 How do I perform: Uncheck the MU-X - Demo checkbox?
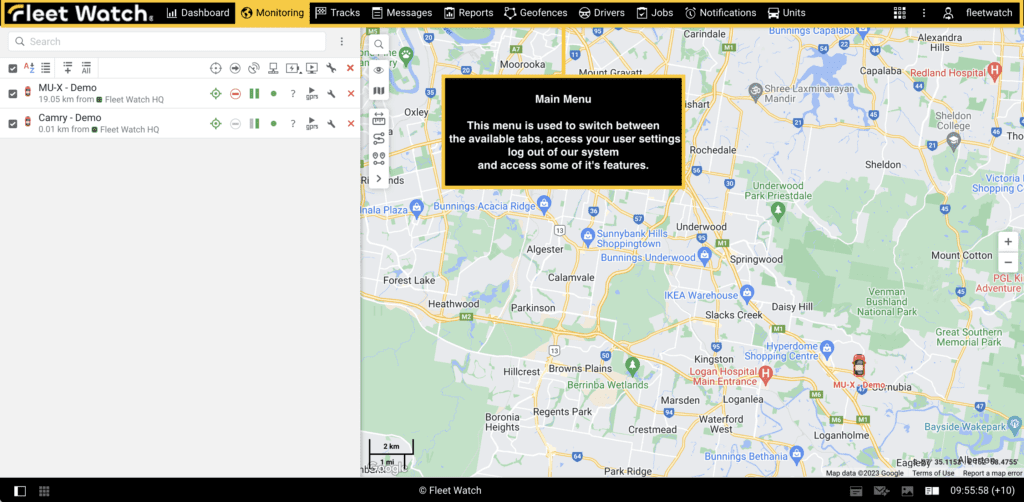[x=13, y=94]
